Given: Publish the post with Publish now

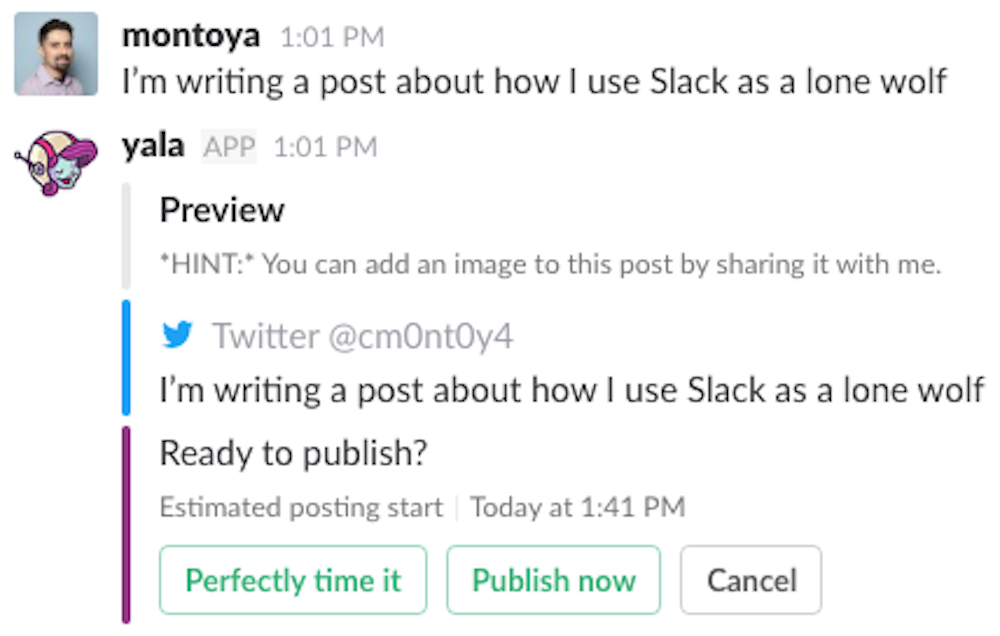Looking at the screenshot, I should tap(554, 580).
